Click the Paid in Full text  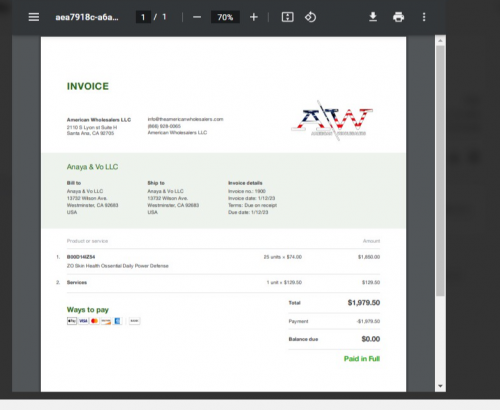click(362, 359)
